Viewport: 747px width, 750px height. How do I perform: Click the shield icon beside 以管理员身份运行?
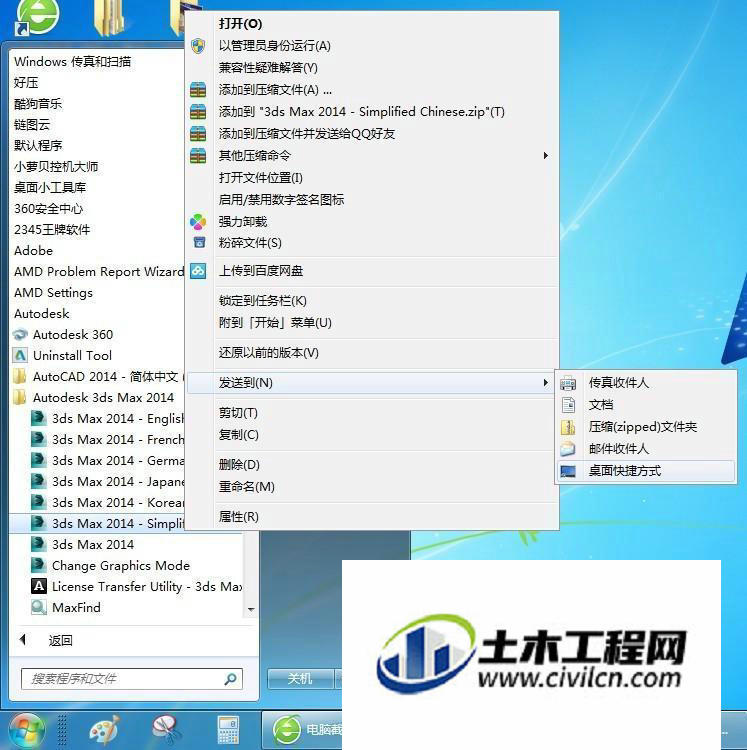(x=198, y=46)
